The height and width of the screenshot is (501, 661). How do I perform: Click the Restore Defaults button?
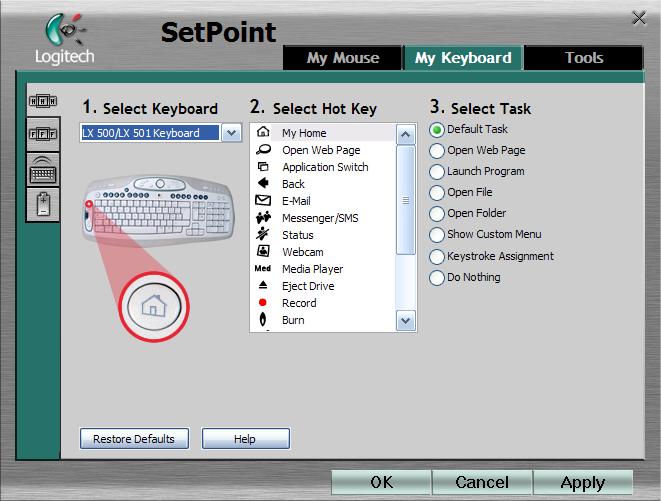point(133,439)
